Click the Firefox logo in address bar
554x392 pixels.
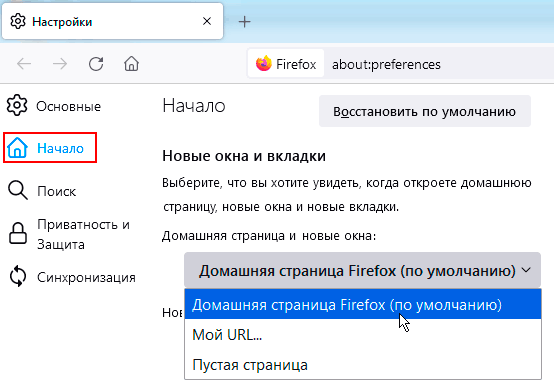(x=264, y=64)
